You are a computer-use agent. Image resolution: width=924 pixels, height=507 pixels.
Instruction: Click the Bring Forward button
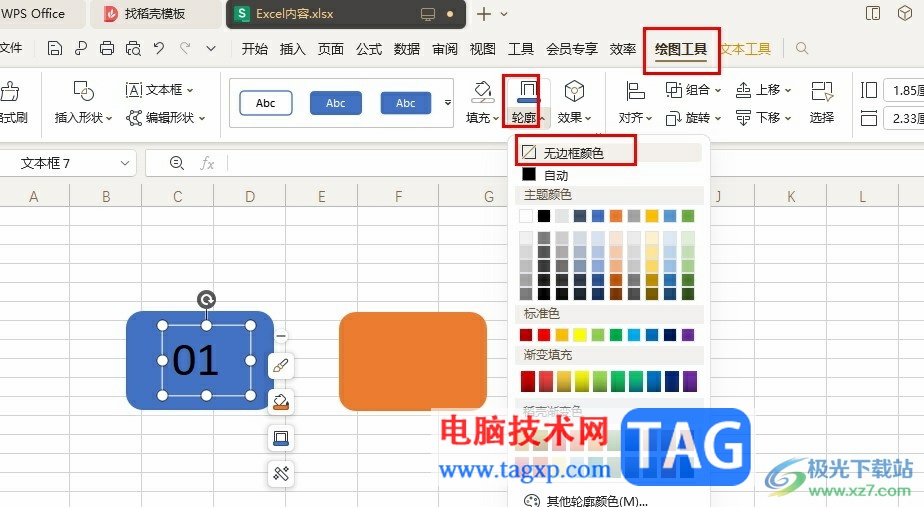pyautogui.click(x=764, y=90)
